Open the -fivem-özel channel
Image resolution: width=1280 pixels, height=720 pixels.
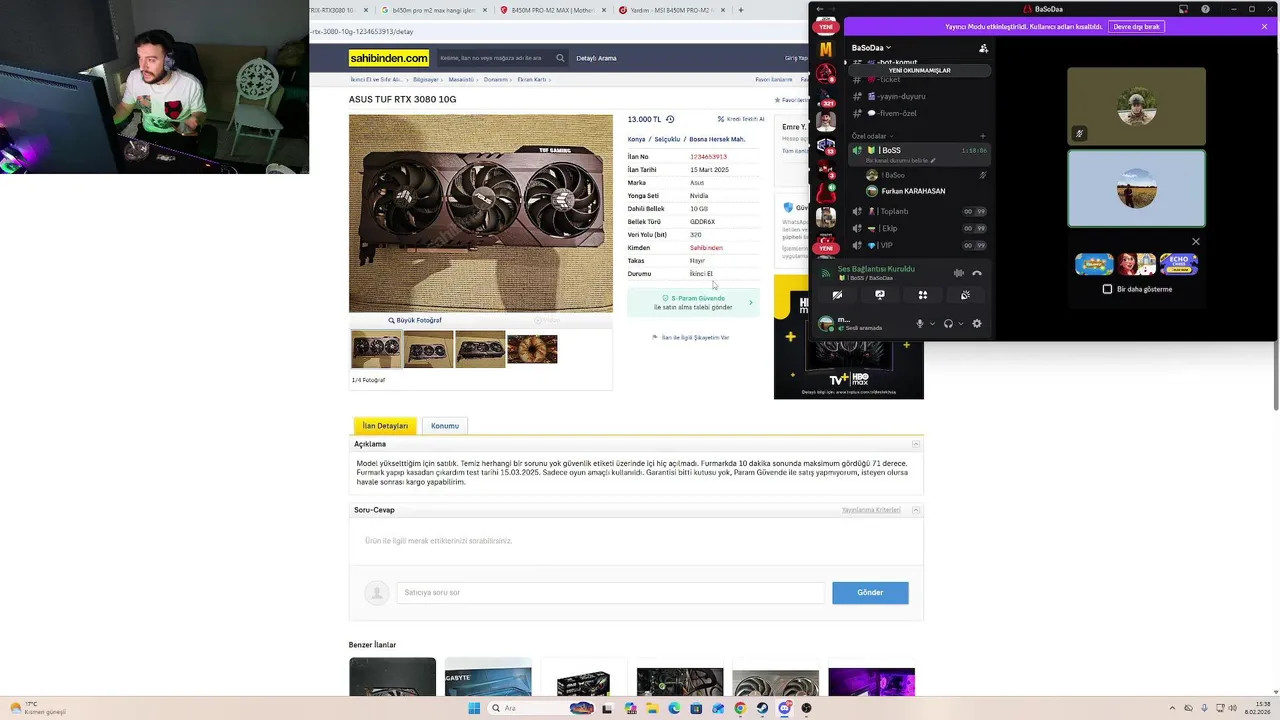[x=897, y=113]
